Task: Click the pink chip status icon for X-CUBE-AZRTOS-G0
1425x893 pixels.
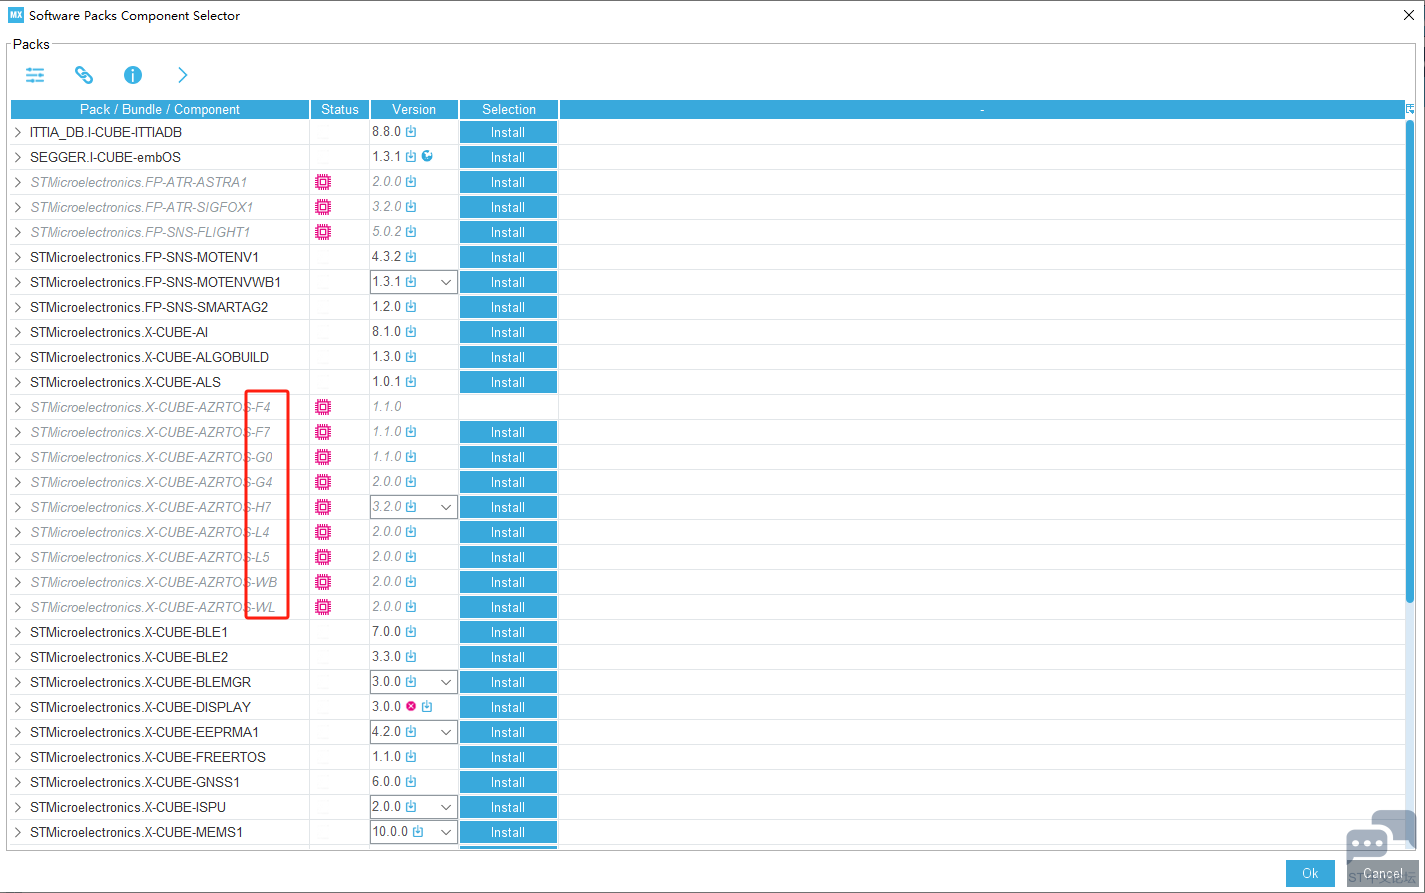Action: 323,457
